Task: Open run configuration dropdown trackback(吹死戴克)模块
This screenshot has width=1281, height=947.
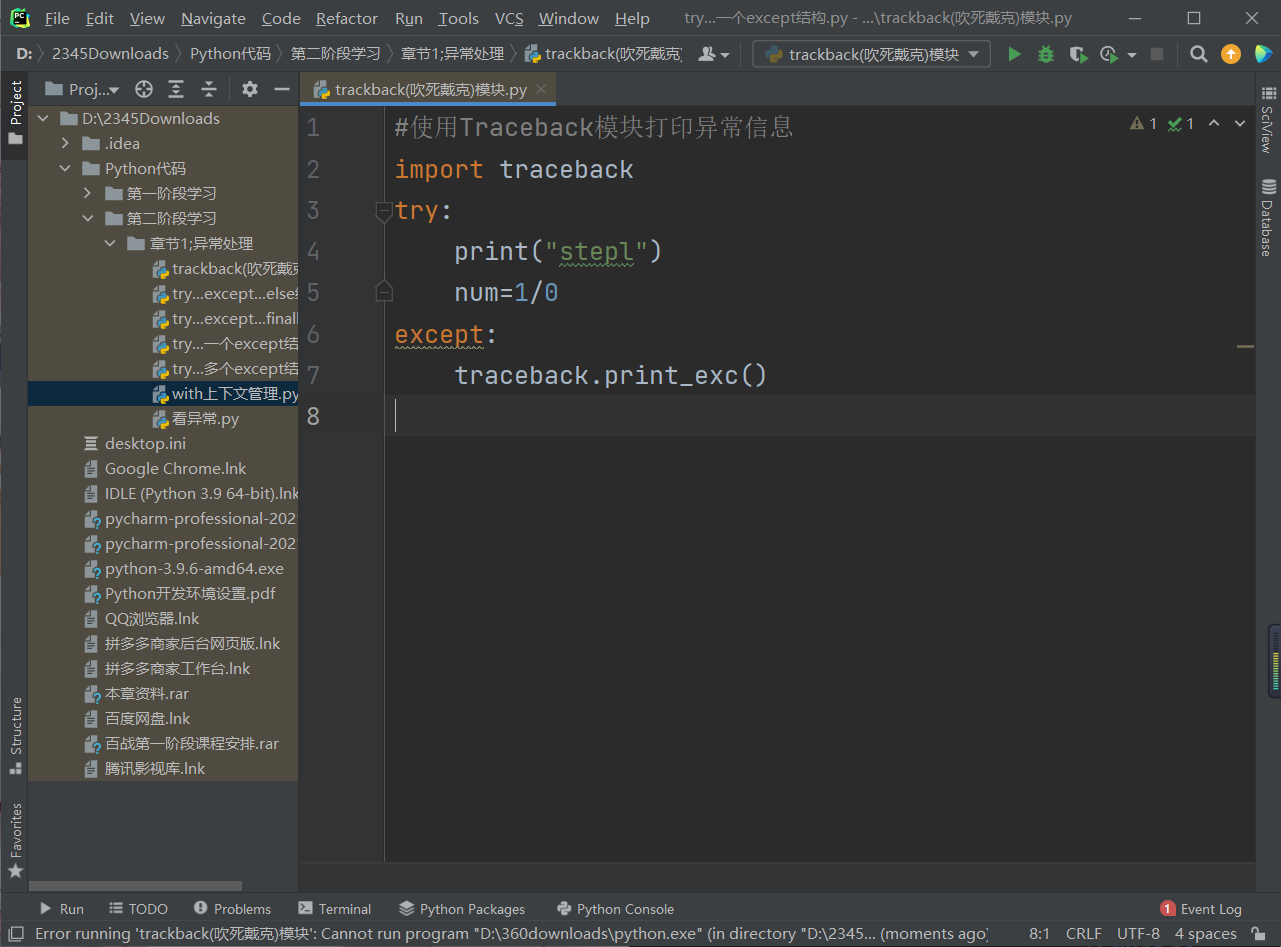Action: pos(871,55)
